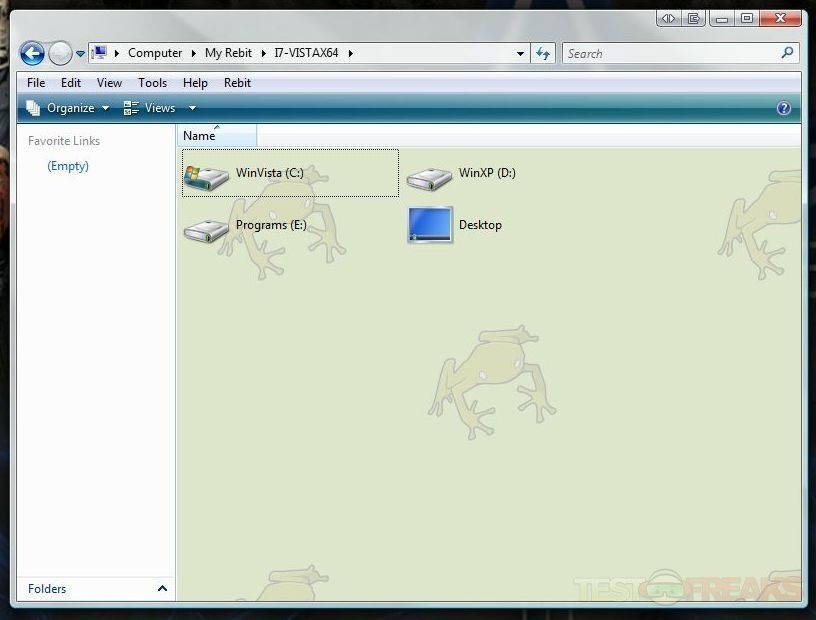Open the Organize dropdown menu

tap(68, 108)
